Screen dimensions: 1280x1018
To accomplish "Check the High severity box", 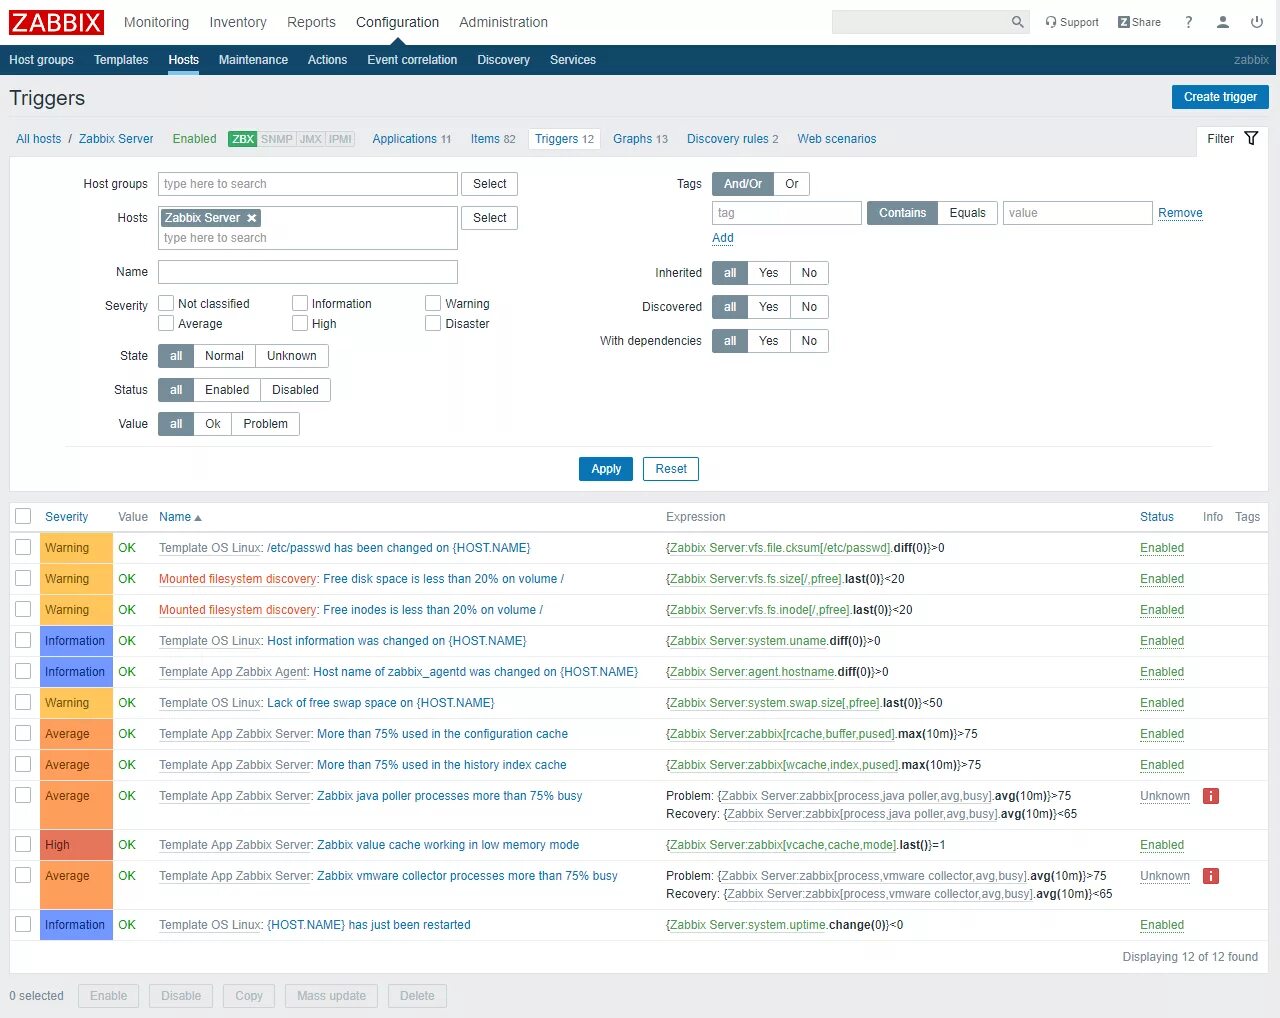I will (300, 323).
